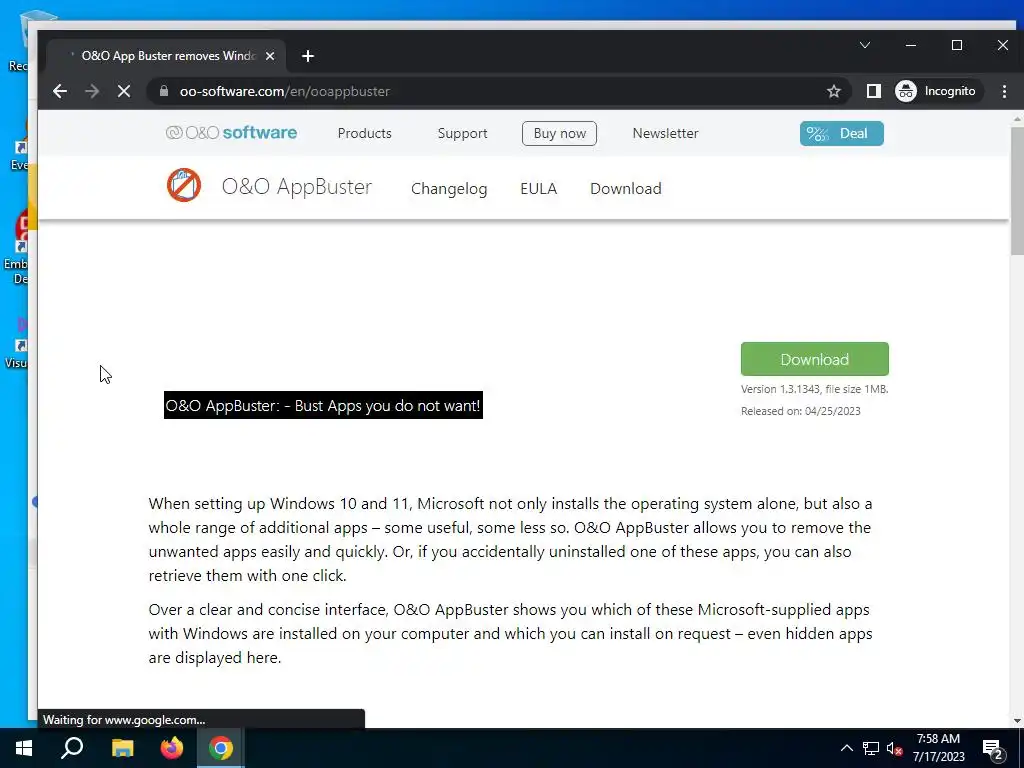1024x768 pixels.
Task: Click the Buy now button
Action: (559, 133)
